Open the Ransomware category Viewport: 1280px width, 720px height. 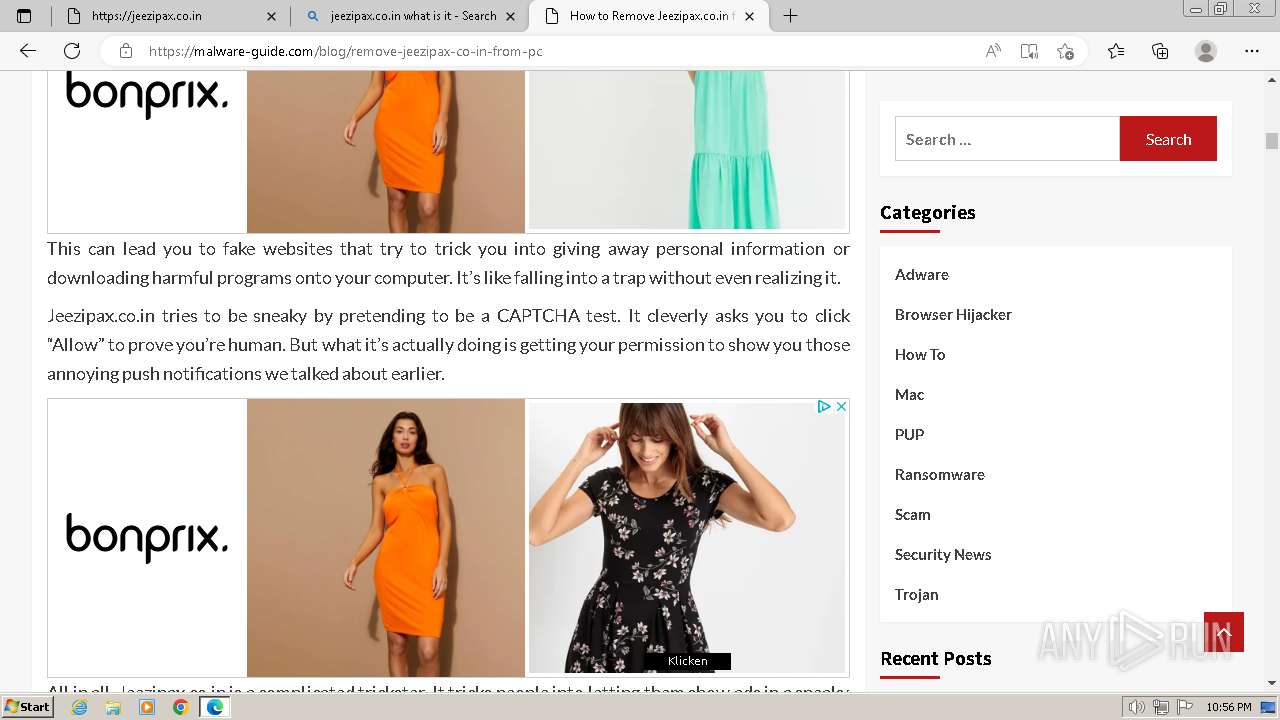point(940,474)
